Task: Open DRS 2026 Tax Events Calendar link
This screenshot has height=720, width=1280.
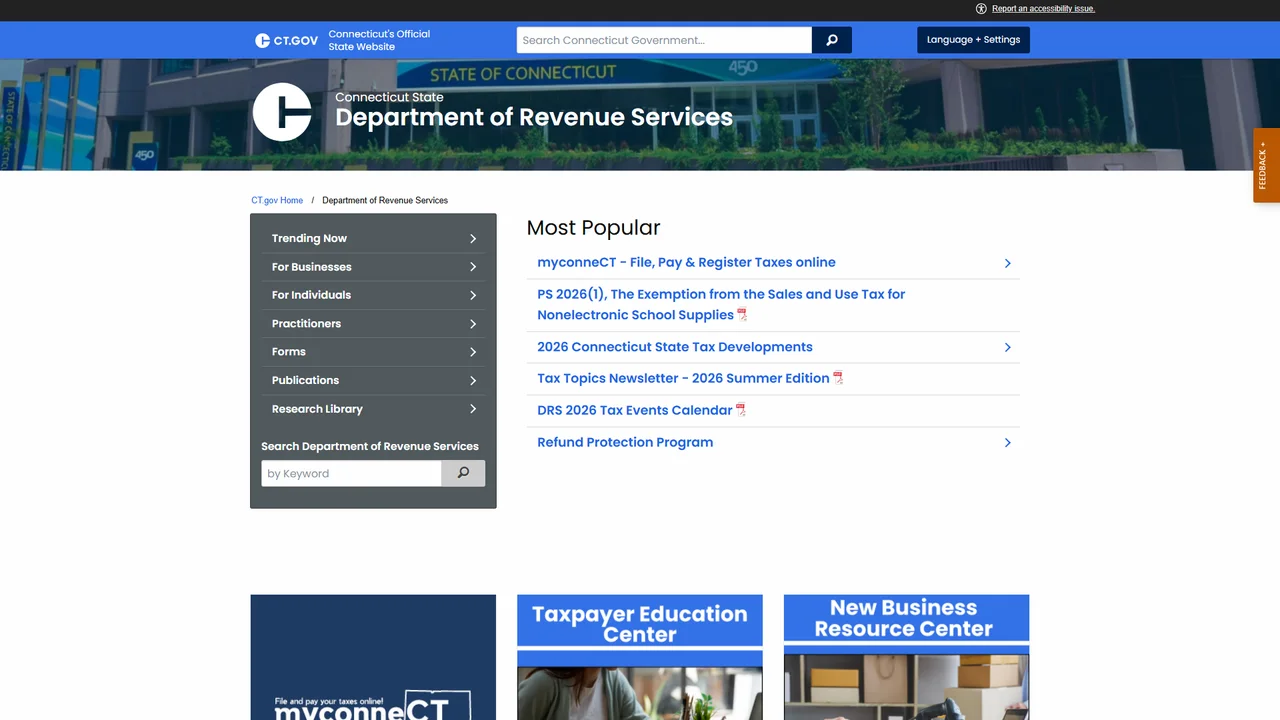Action: (x=635, y=410)
